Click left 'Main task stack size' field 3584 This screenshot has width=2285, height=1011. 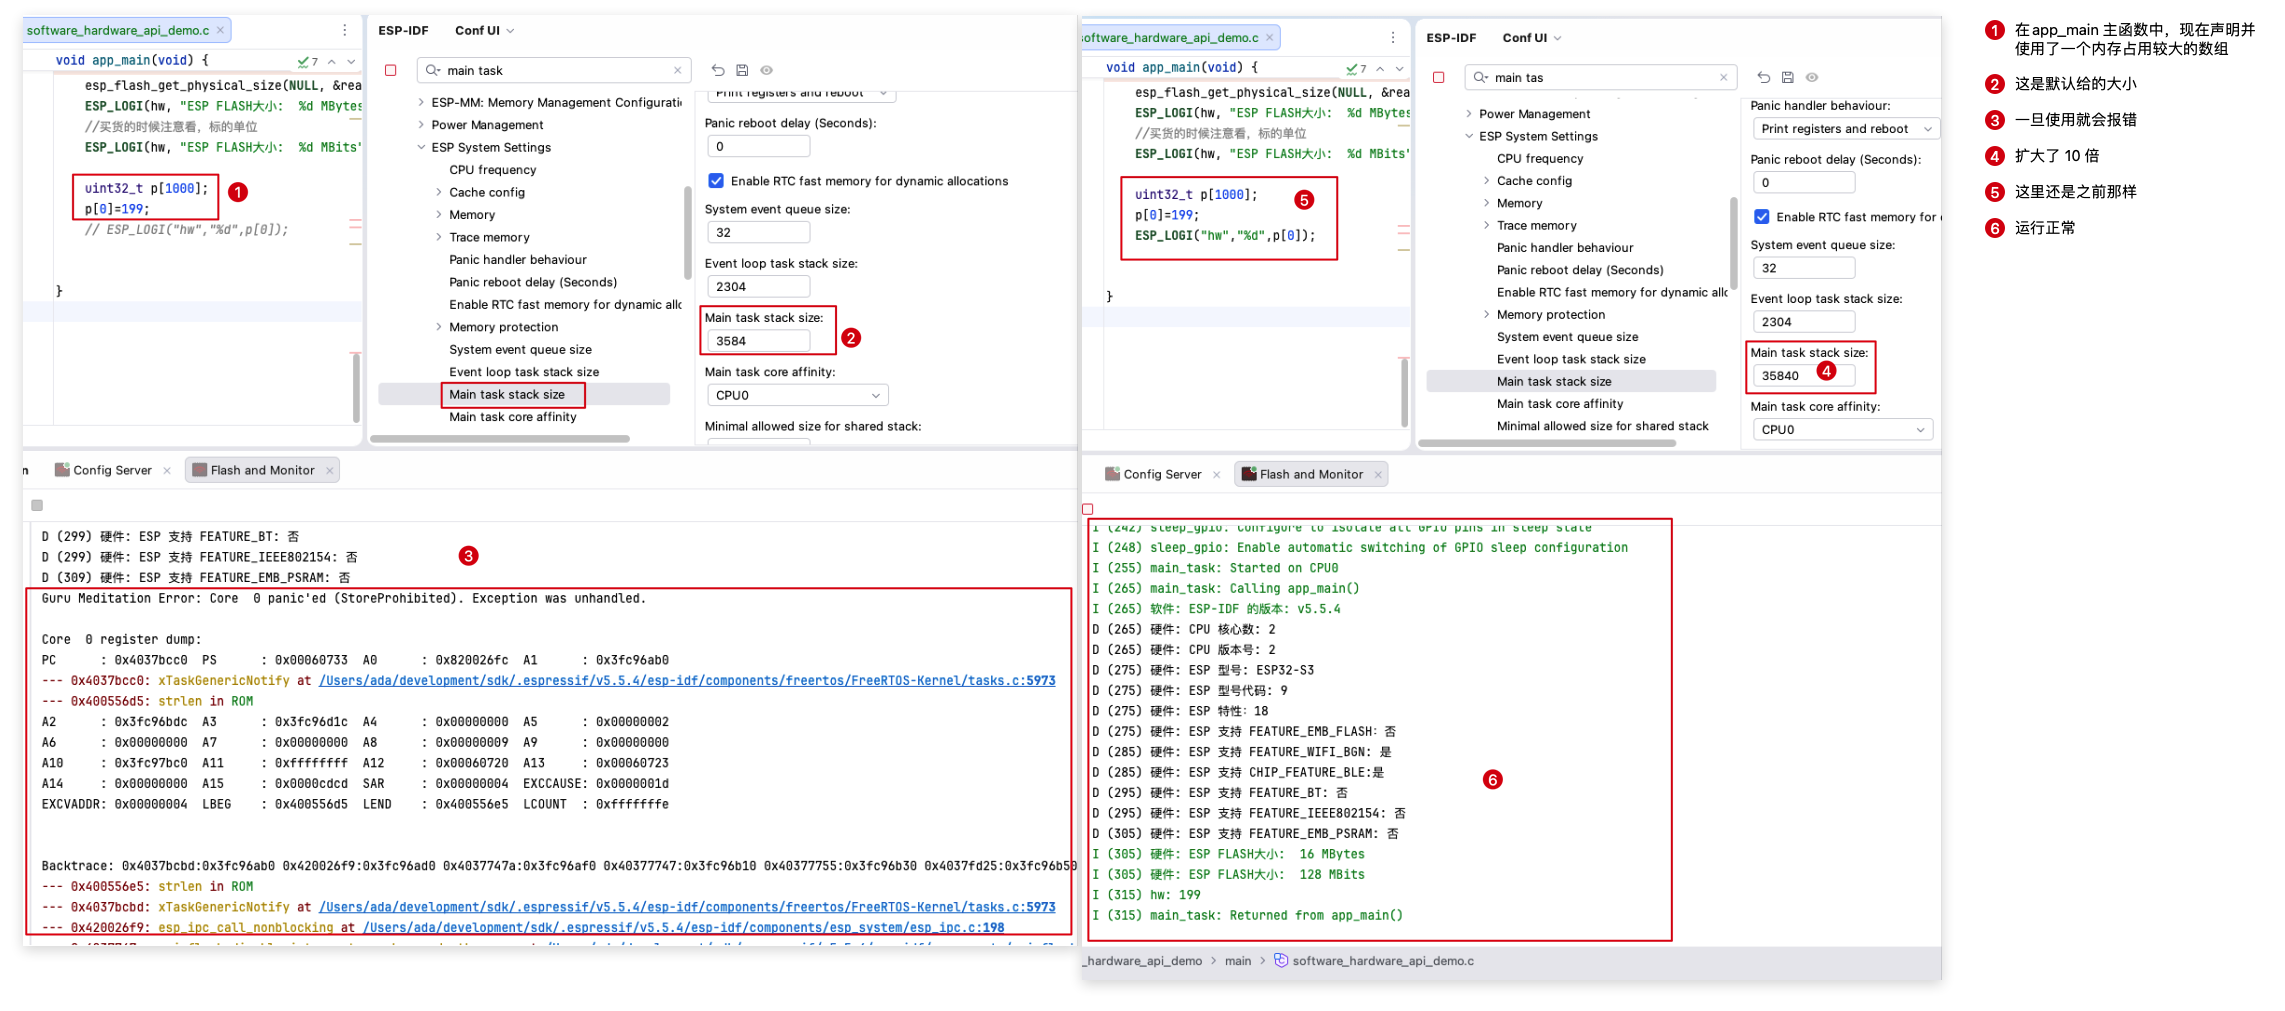tap(759, 341)
